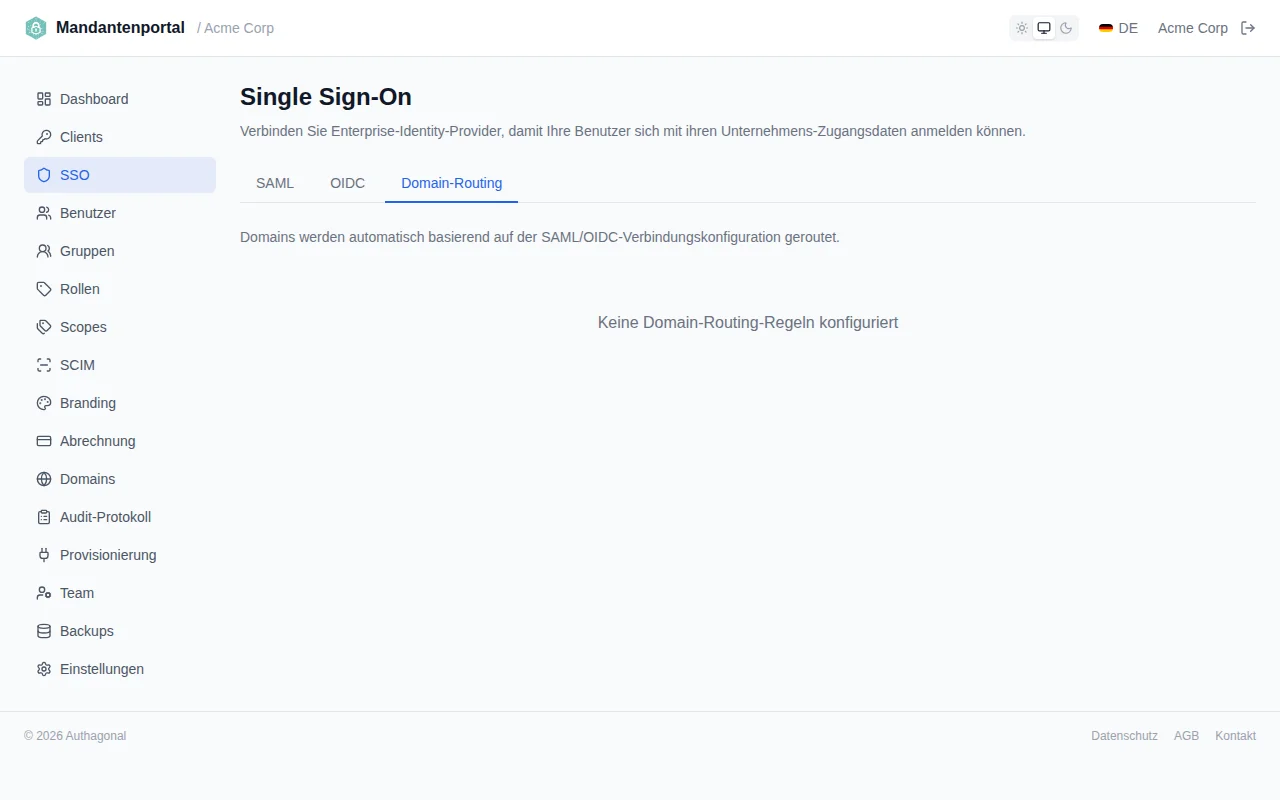Click the AGB footer link
Screen dimensions: 1280x800
1186,736
